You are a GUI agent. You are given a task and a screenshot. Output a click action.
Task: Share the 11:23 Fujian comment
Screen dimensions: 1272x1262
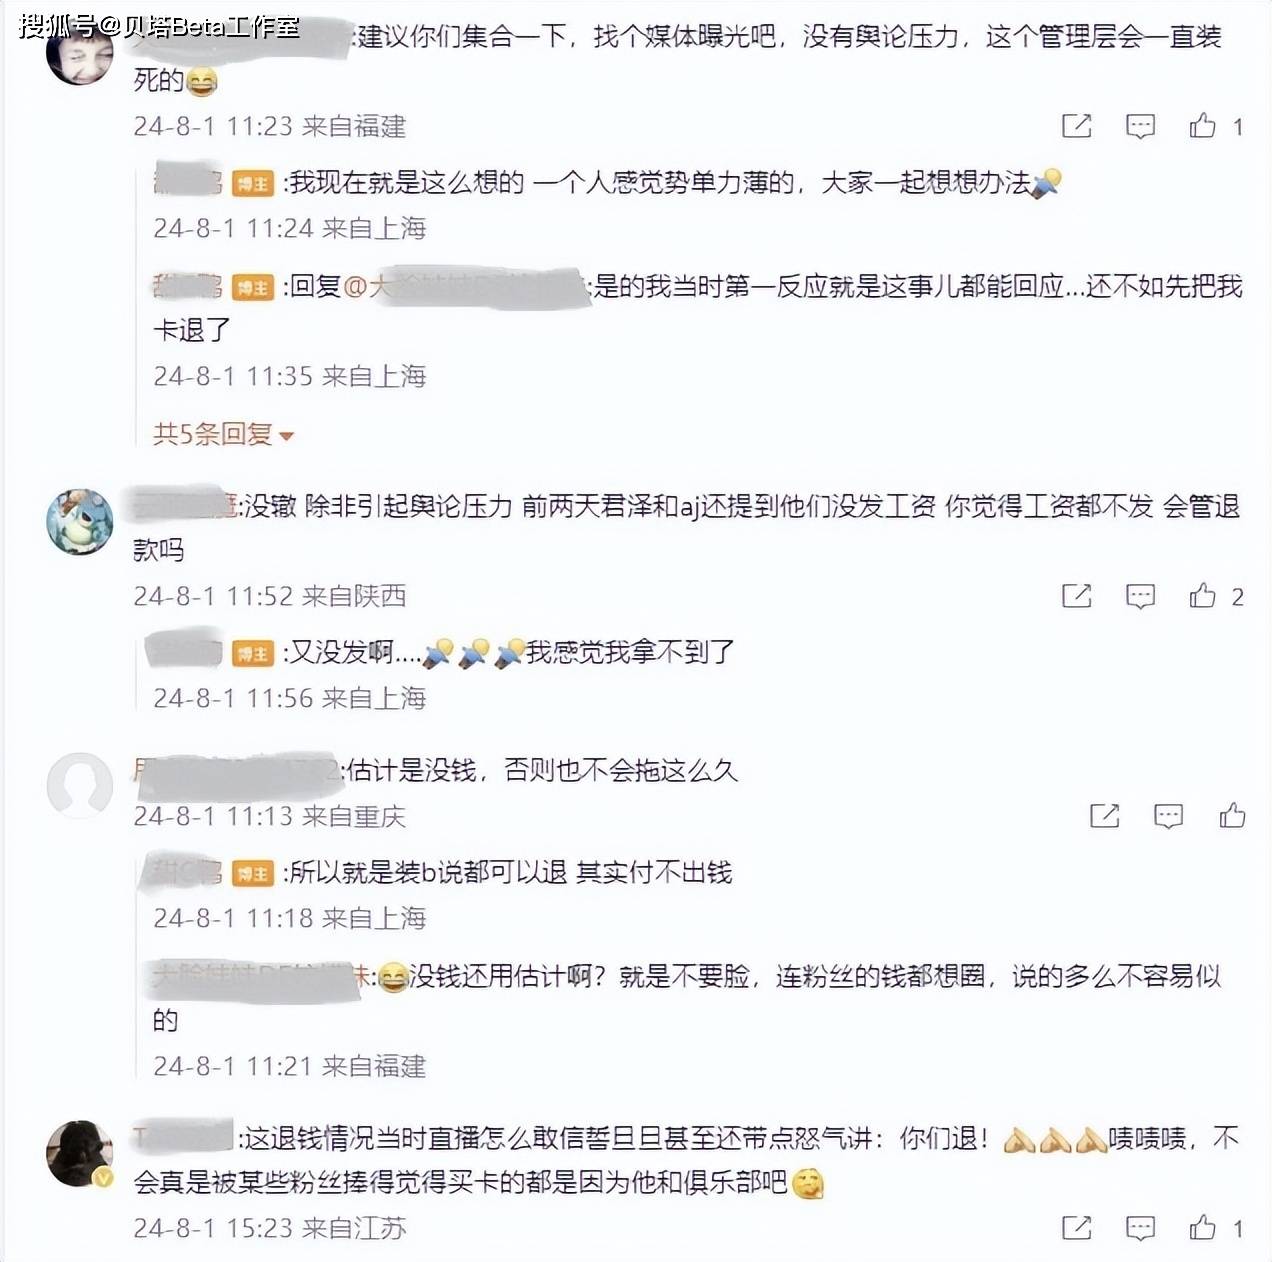pyautogui.click(x=1076, y=126)
